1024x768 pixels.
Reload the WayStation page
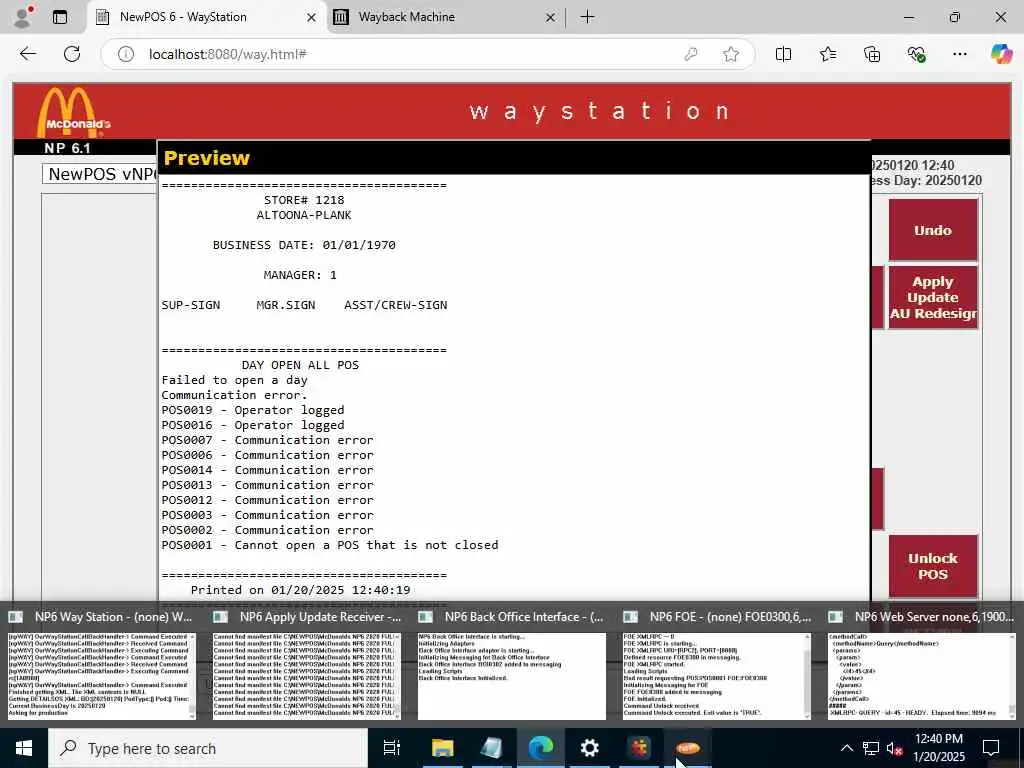pyautogui.click(x=72, y=54)
